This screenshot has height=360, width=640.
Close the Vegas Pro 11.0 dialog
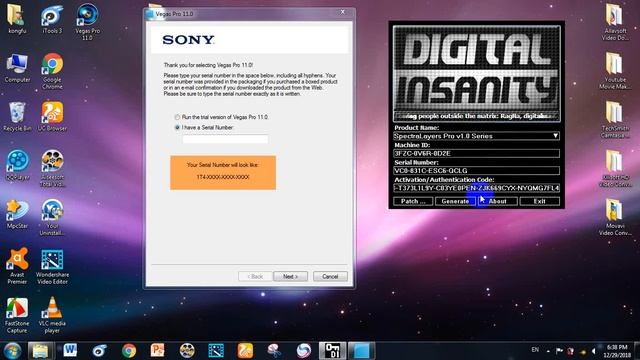(x=342, y=12)
